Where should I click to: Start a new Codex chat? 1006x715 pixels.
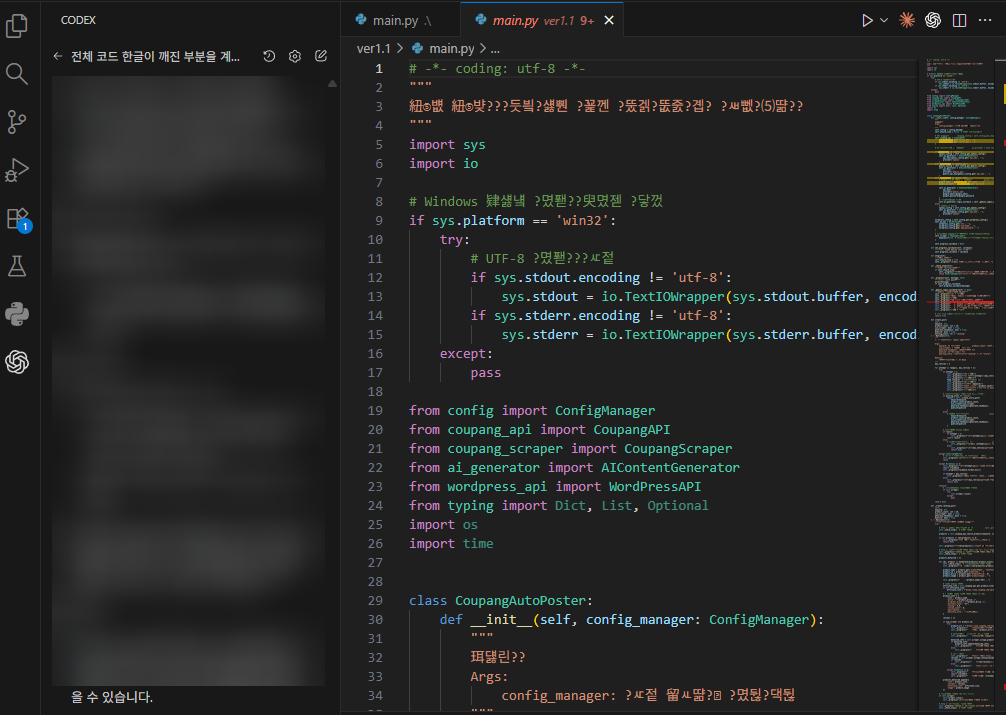click(321, 56)
